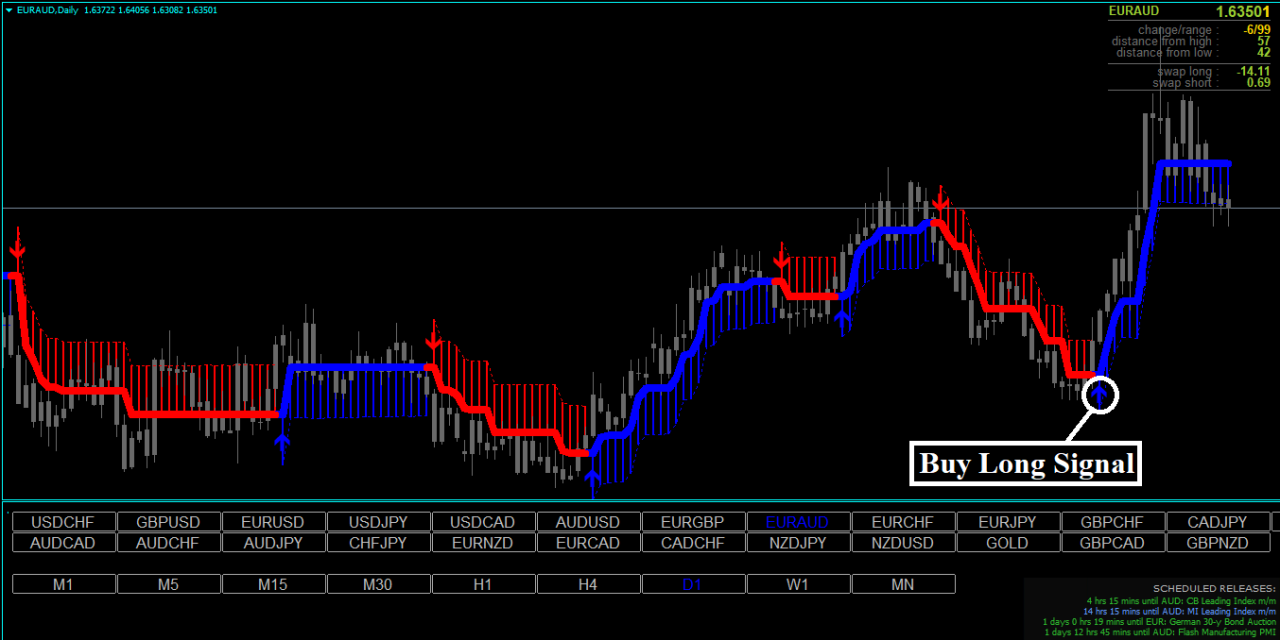Change timeframe to M5

coord(168,584)
